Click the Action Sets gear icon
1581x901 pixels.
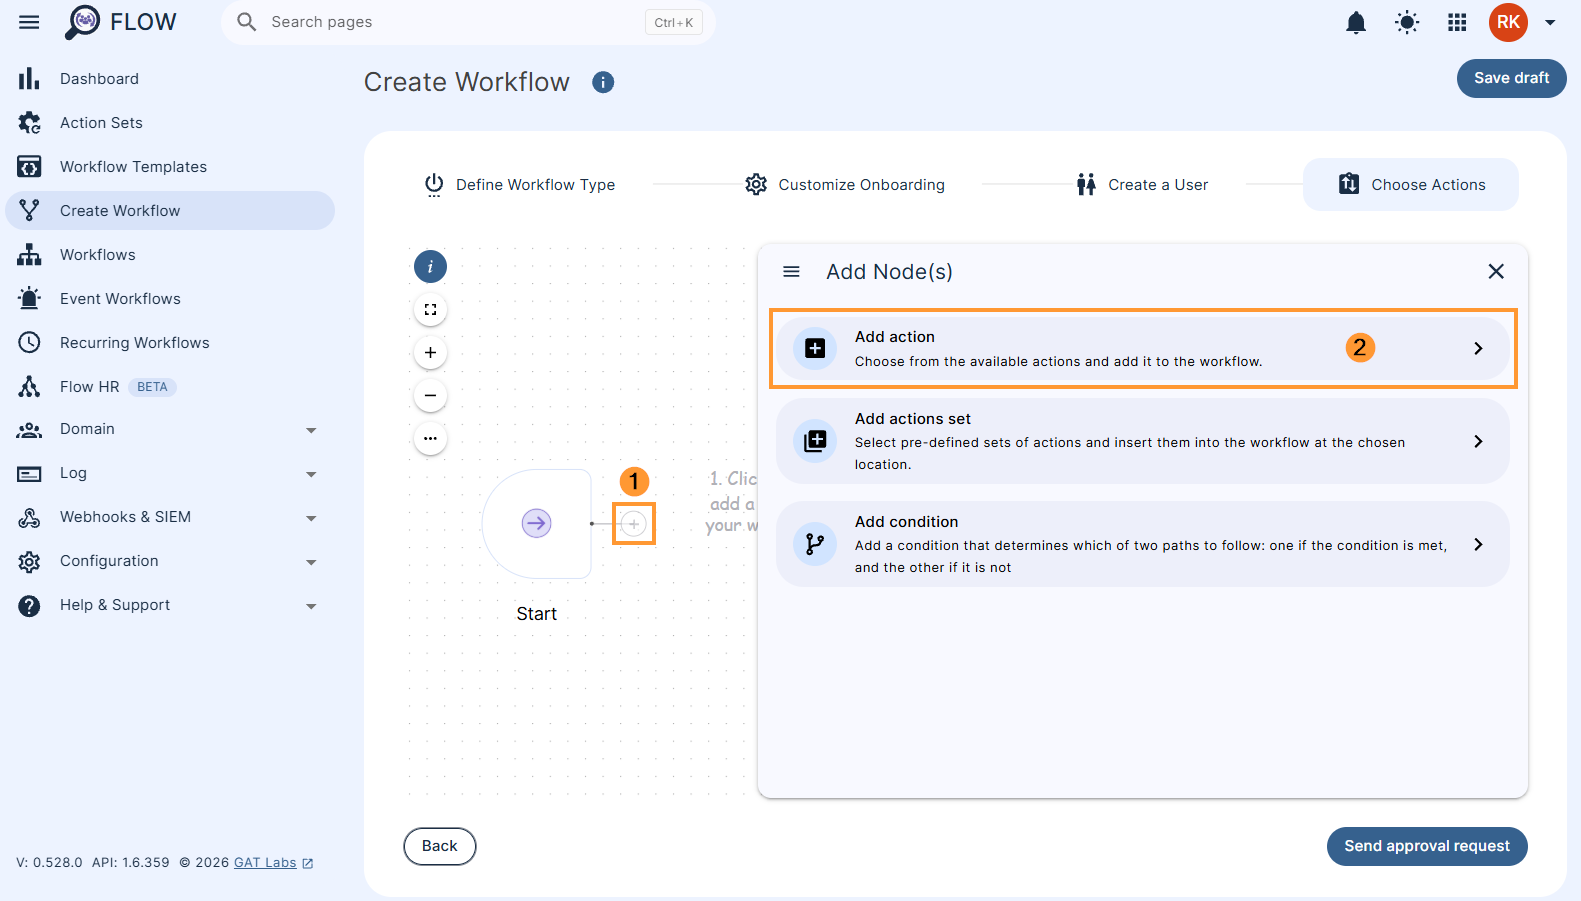[x=29, y=122]
